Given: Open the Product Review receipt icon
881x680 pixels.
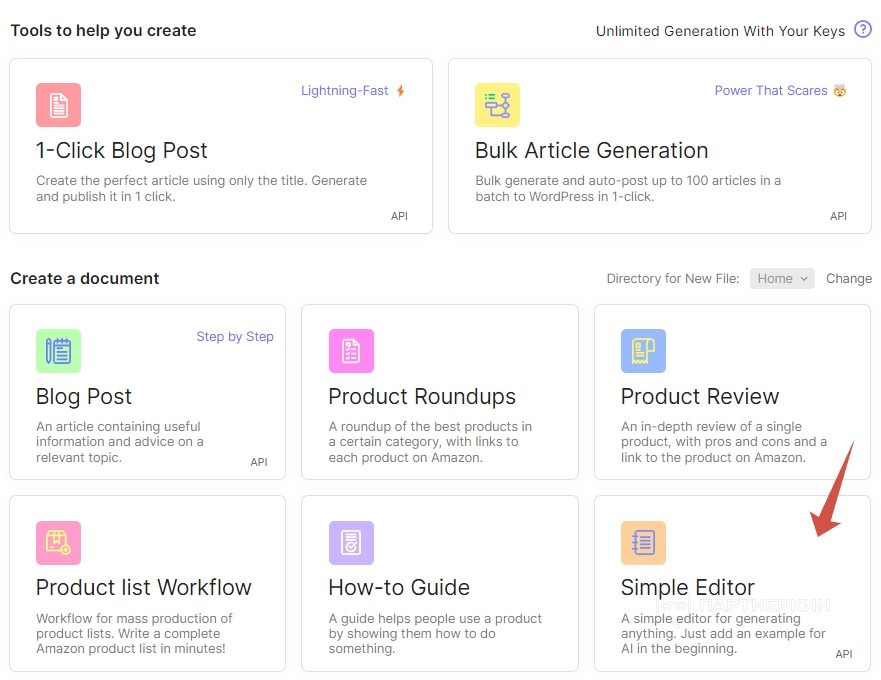Looking at the screenshot, I should pyautogui.click(x=643, y=351).
